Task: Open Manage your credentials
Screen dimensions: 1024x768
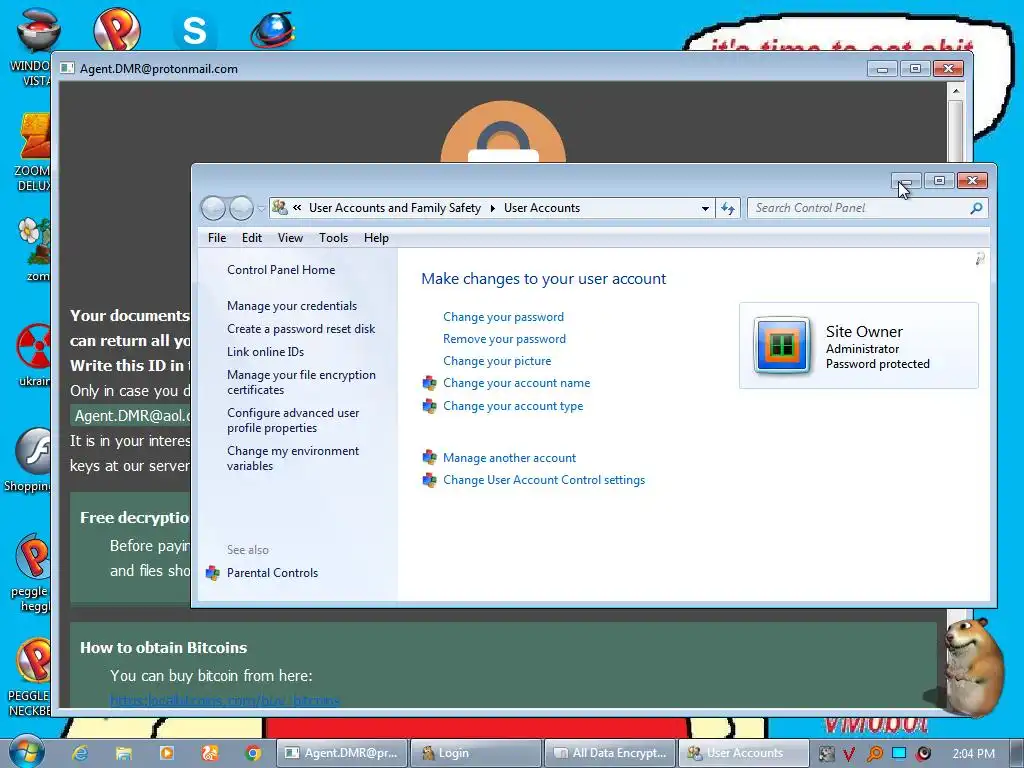Action: 292,306
